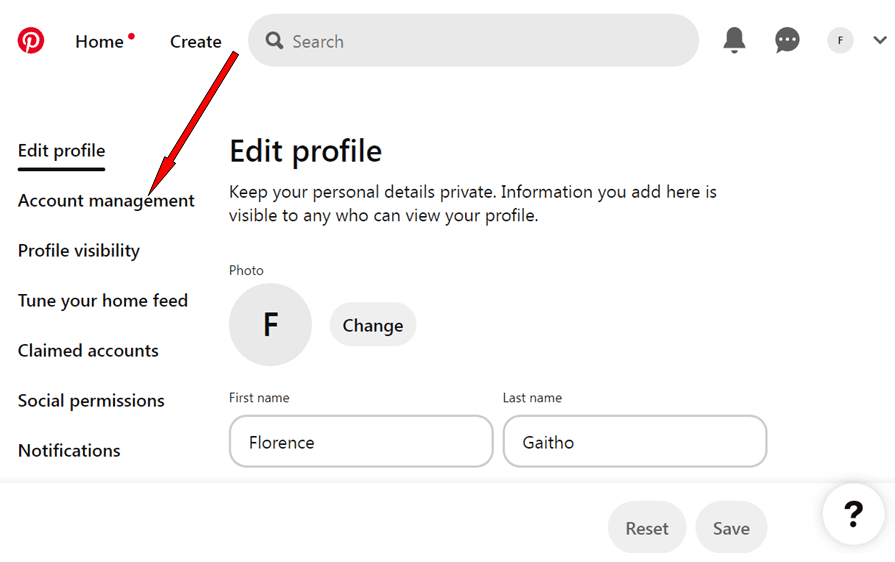The width and height of the screenshot is (895, 562).
Task: Click the "Keep your personal details private" description
Action: pos(473,204)
